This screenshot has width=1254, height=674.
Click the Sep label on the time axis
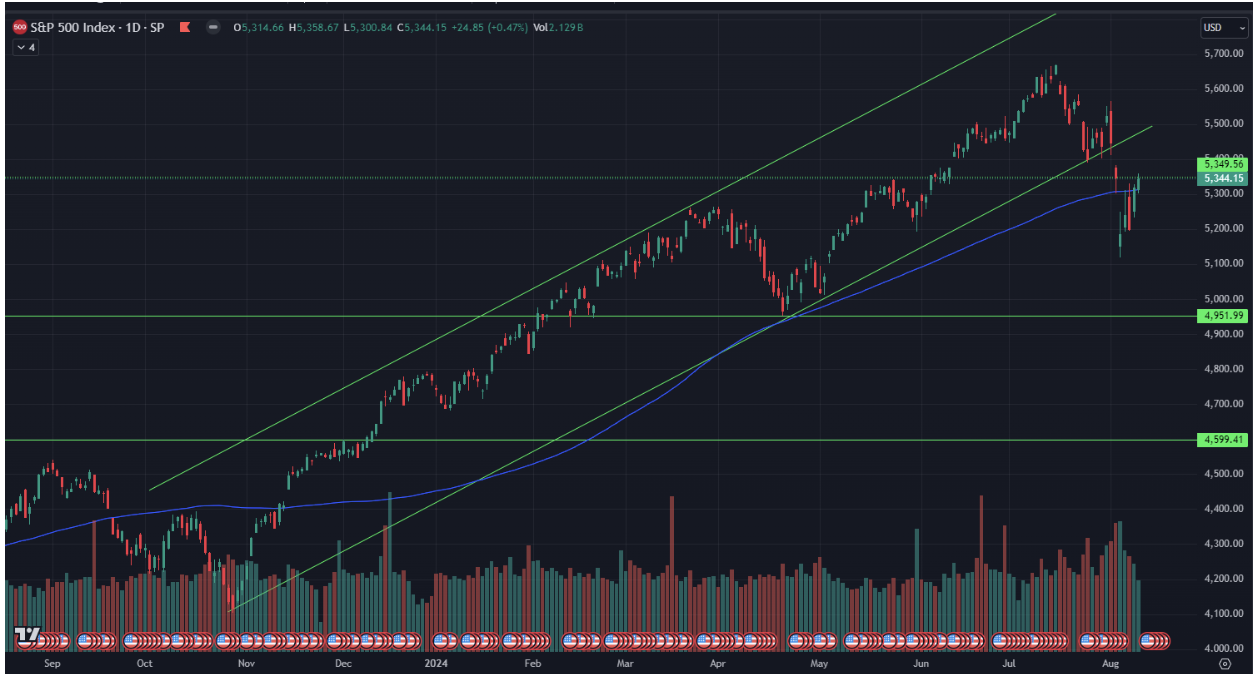[x=52, y=663]
